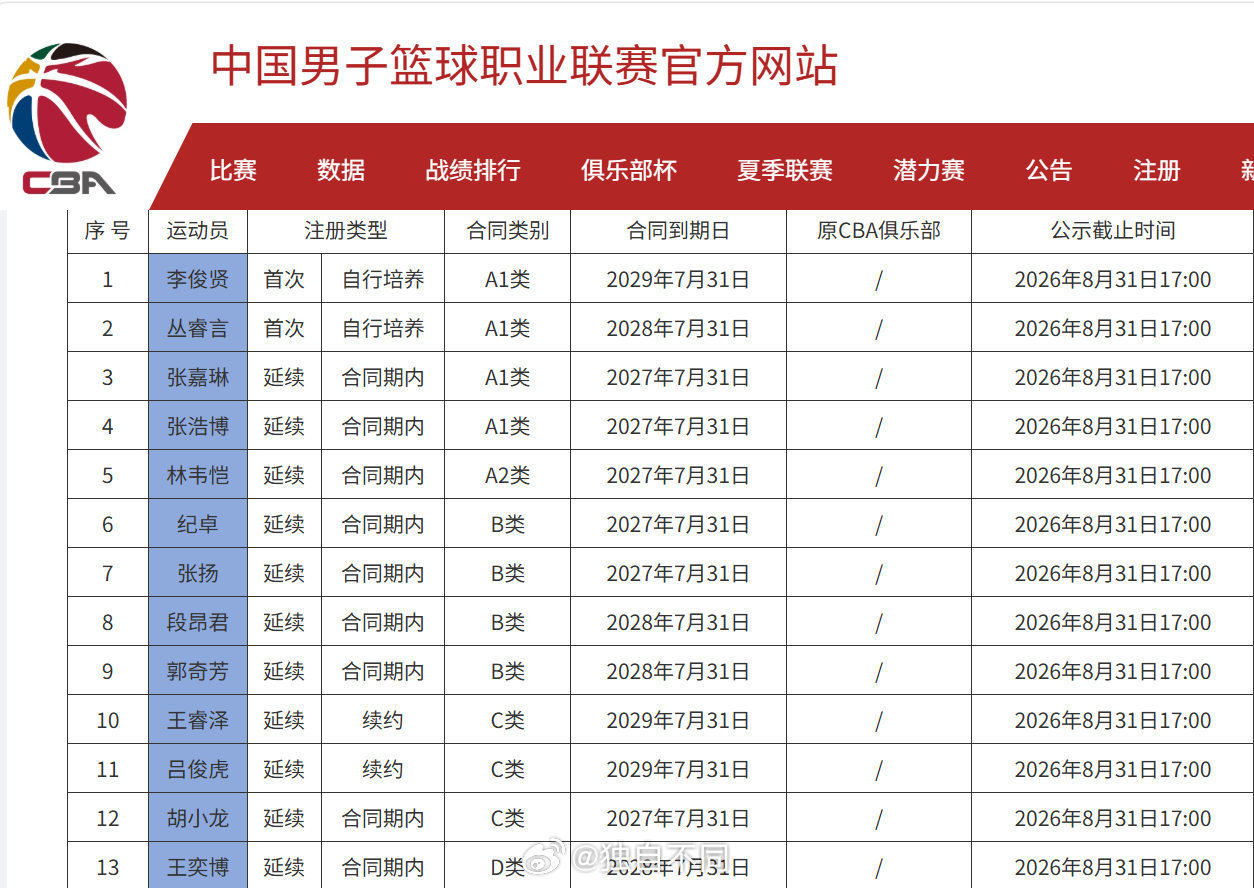The image size is (1254, 888).
Task: Select player name 王奕博
Action: 198,867
